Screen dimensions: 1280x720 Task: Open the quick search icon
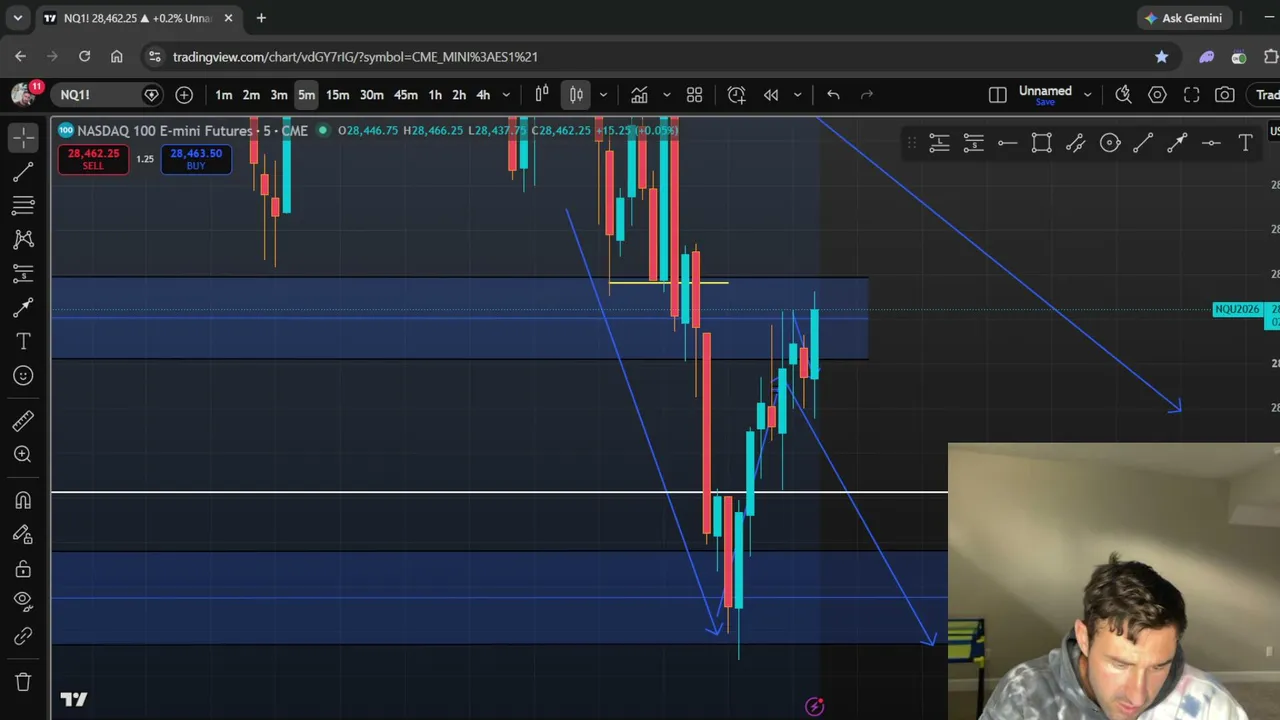[1124, 95]
